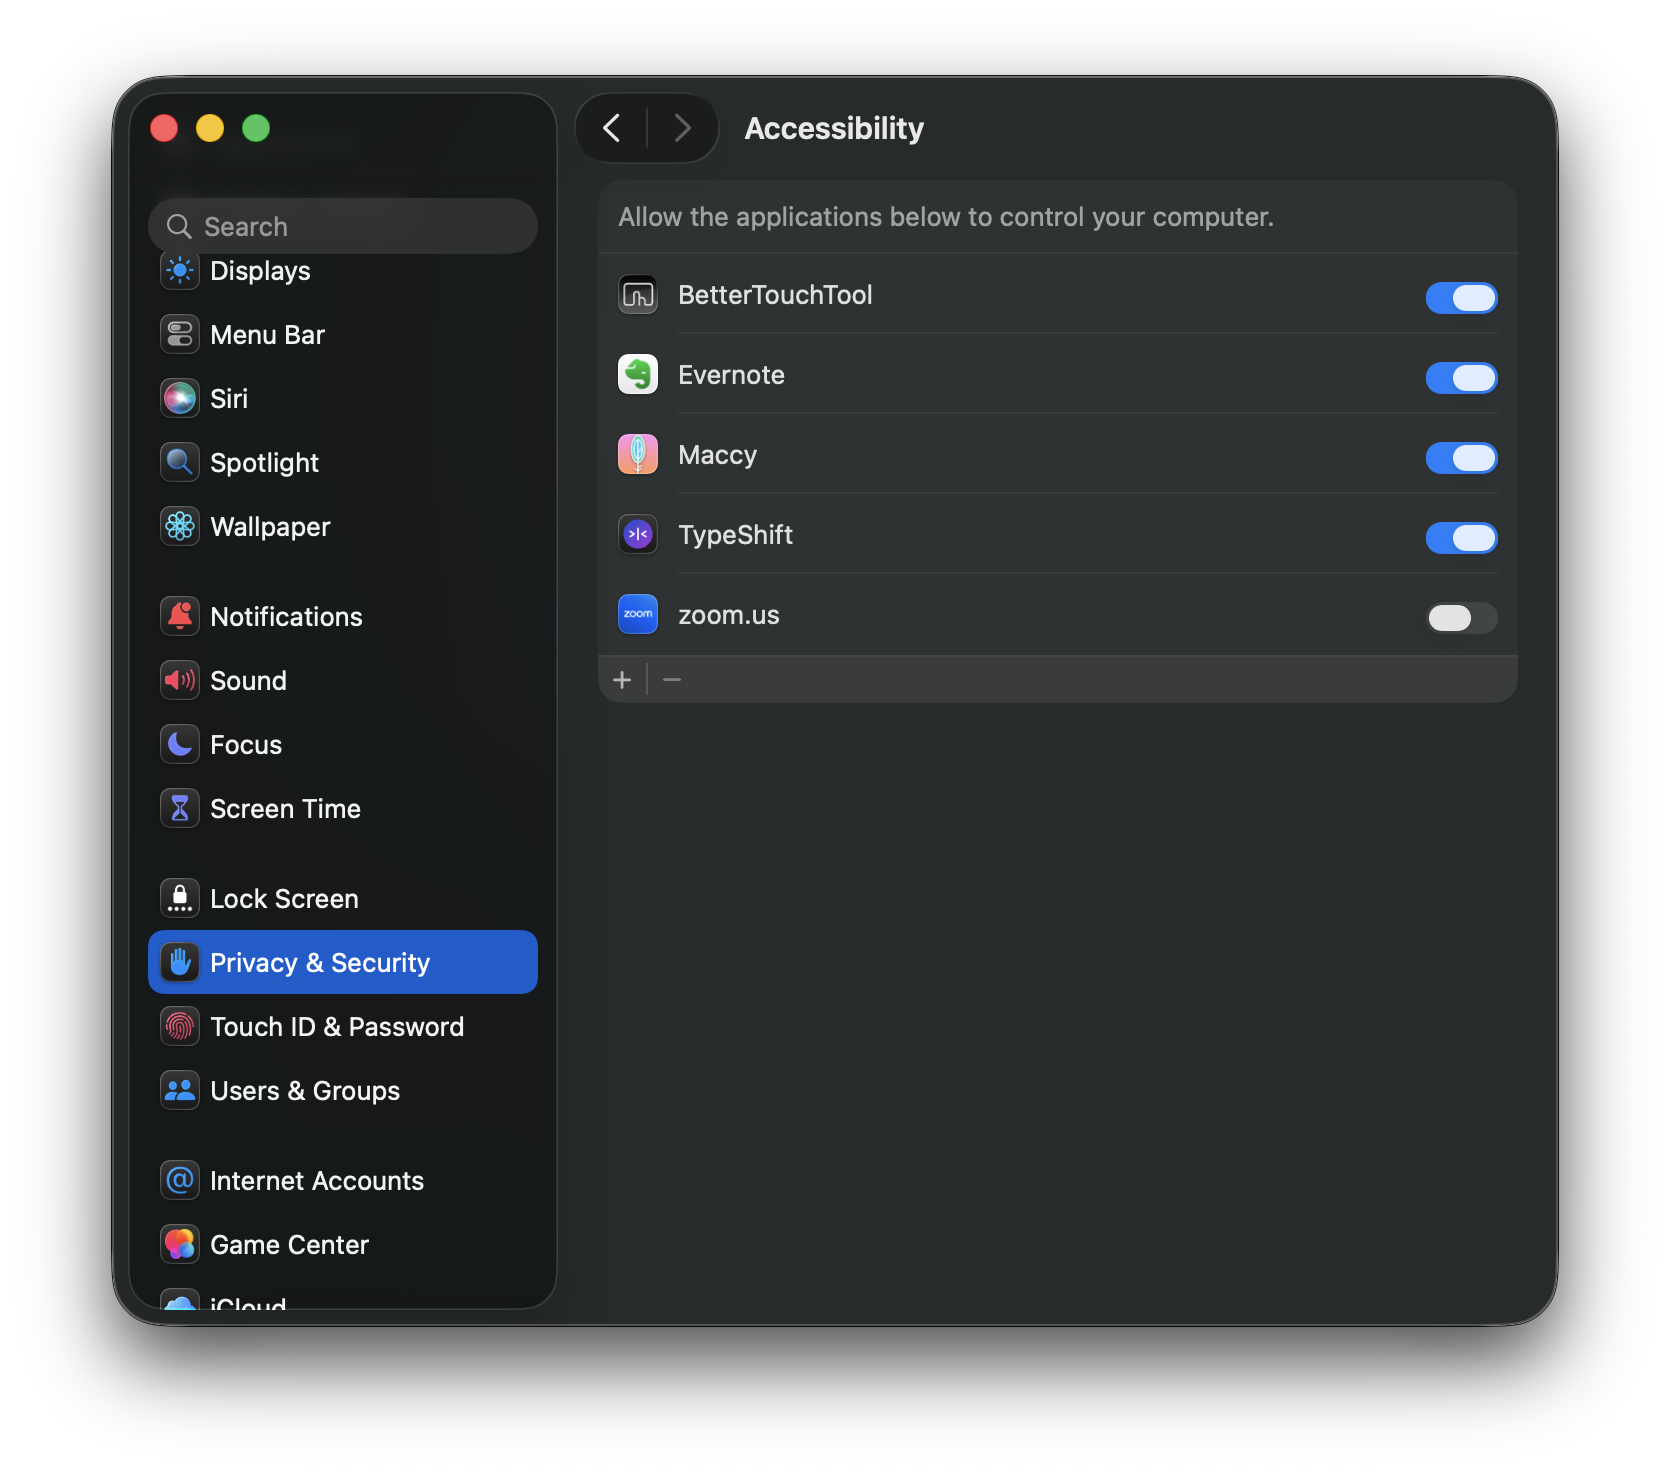The width and height of the screenshot is (1670, 1474).
Task: Click the Touch ID fingerprint icon
Action: (180, 1027)
